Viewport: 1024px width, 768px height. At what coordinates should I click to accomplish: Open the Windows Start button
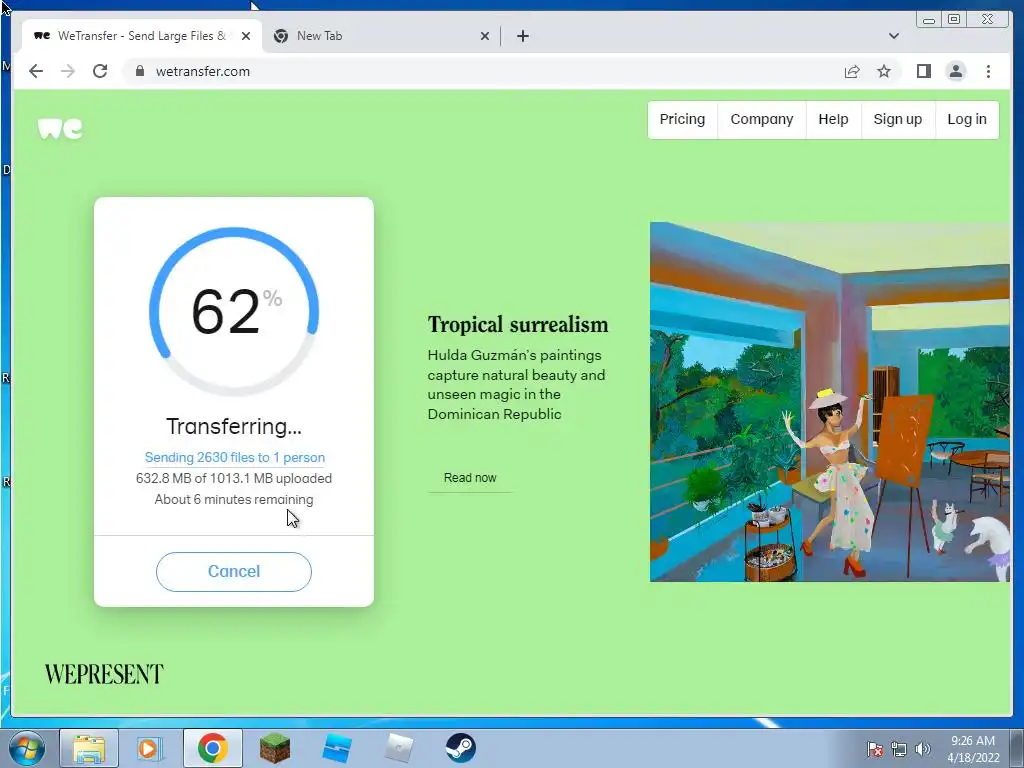coord(27,748)
